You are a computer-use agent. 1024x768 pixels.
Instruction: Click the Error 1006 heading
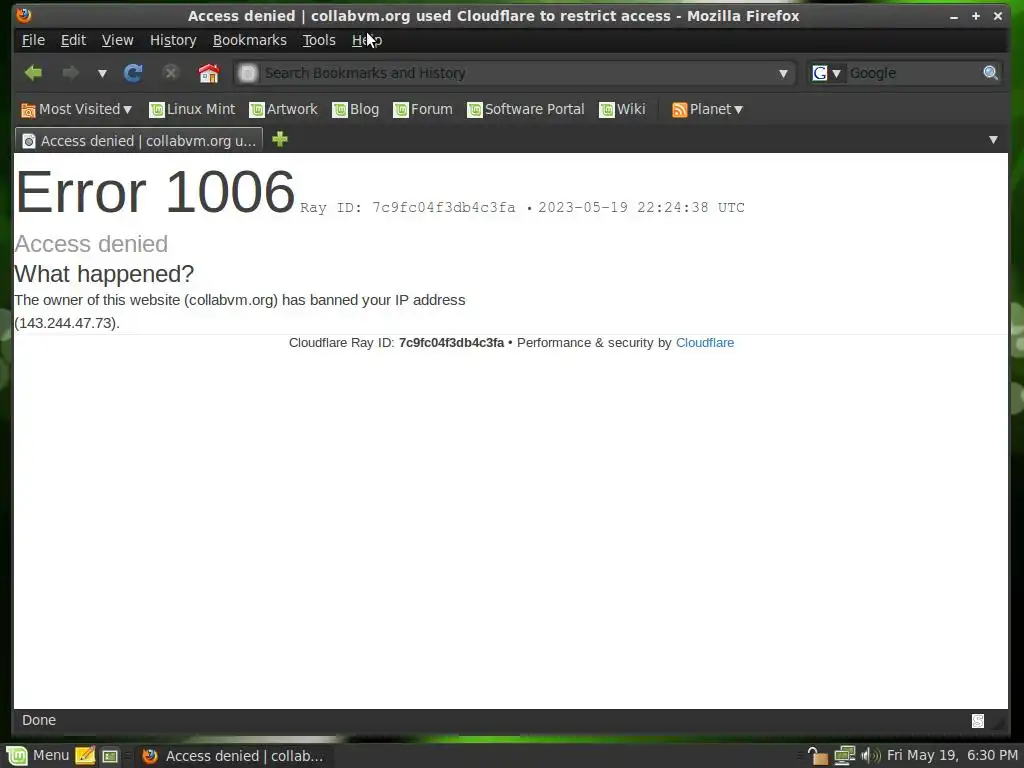click(x=155, y=192)
